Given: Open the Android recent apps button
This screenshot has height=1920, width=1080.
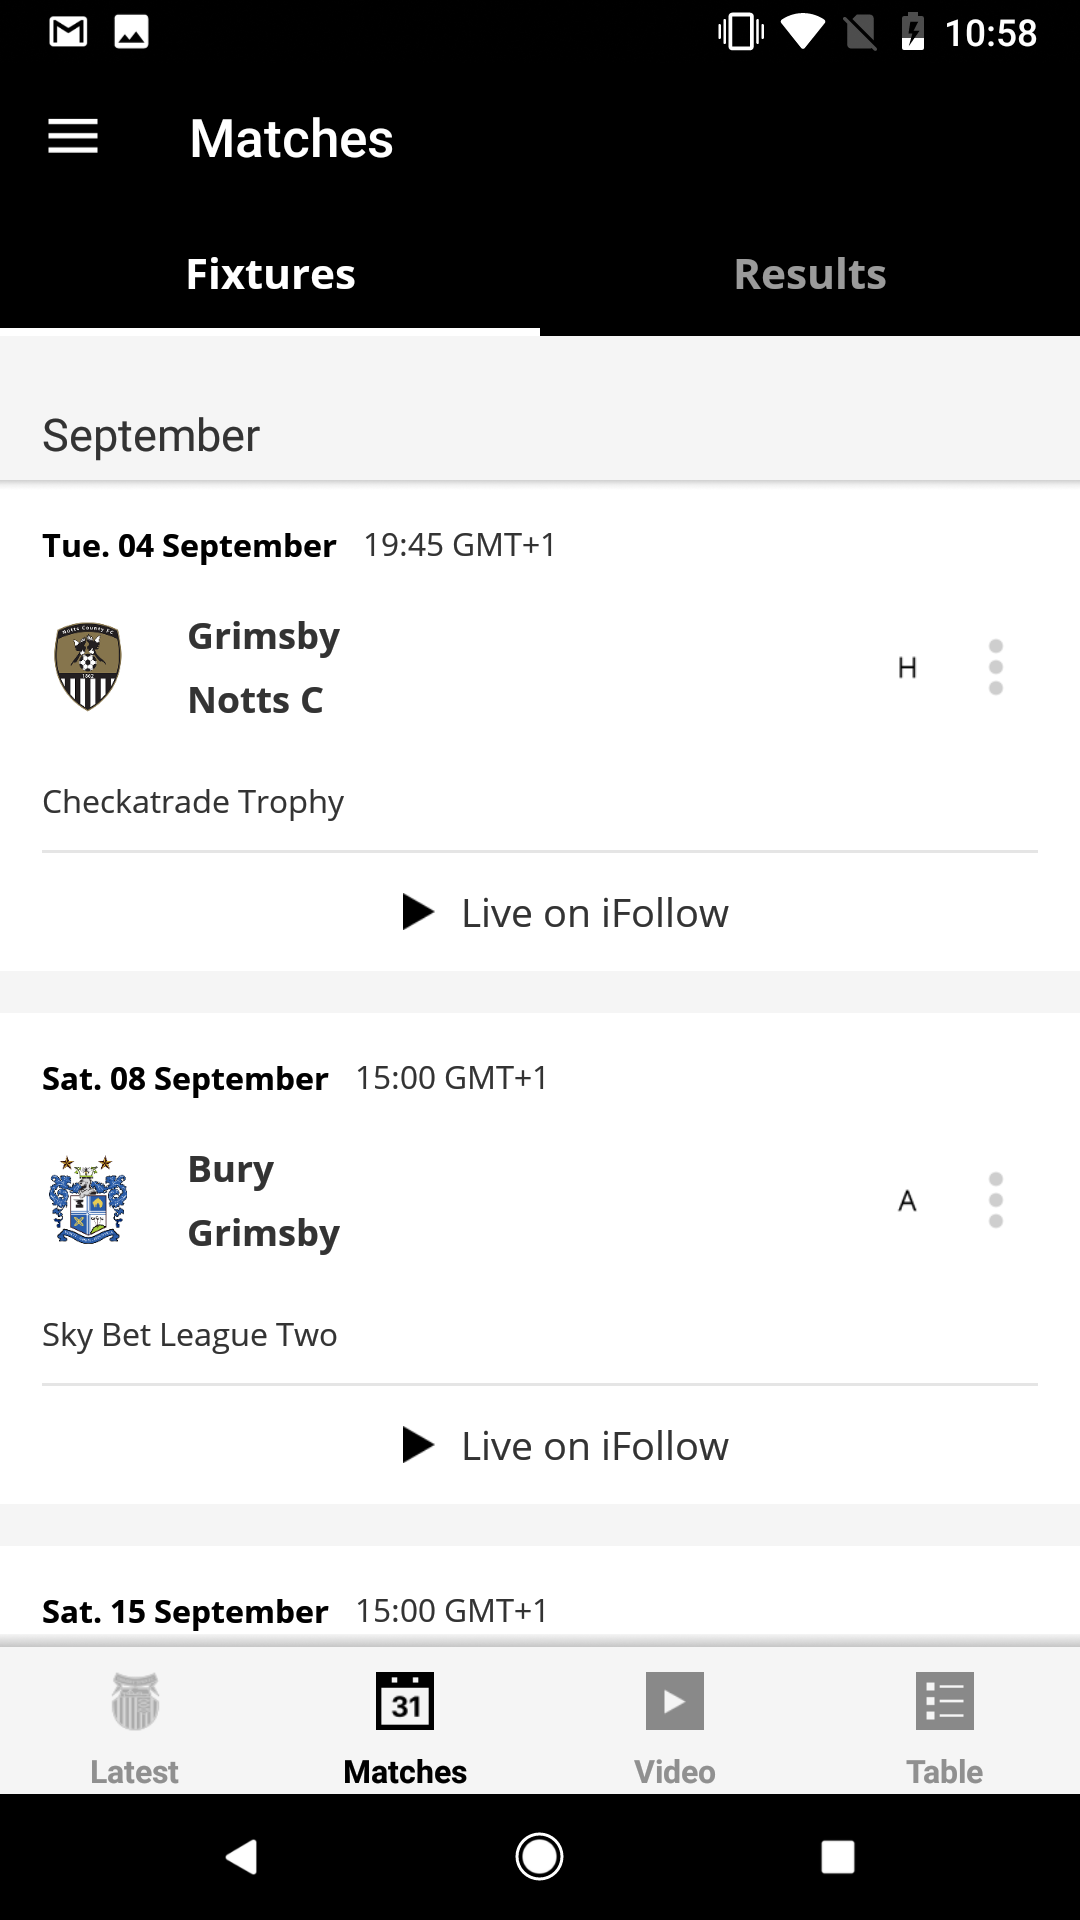Looking at the screenshot, I should click(837, 1857).
